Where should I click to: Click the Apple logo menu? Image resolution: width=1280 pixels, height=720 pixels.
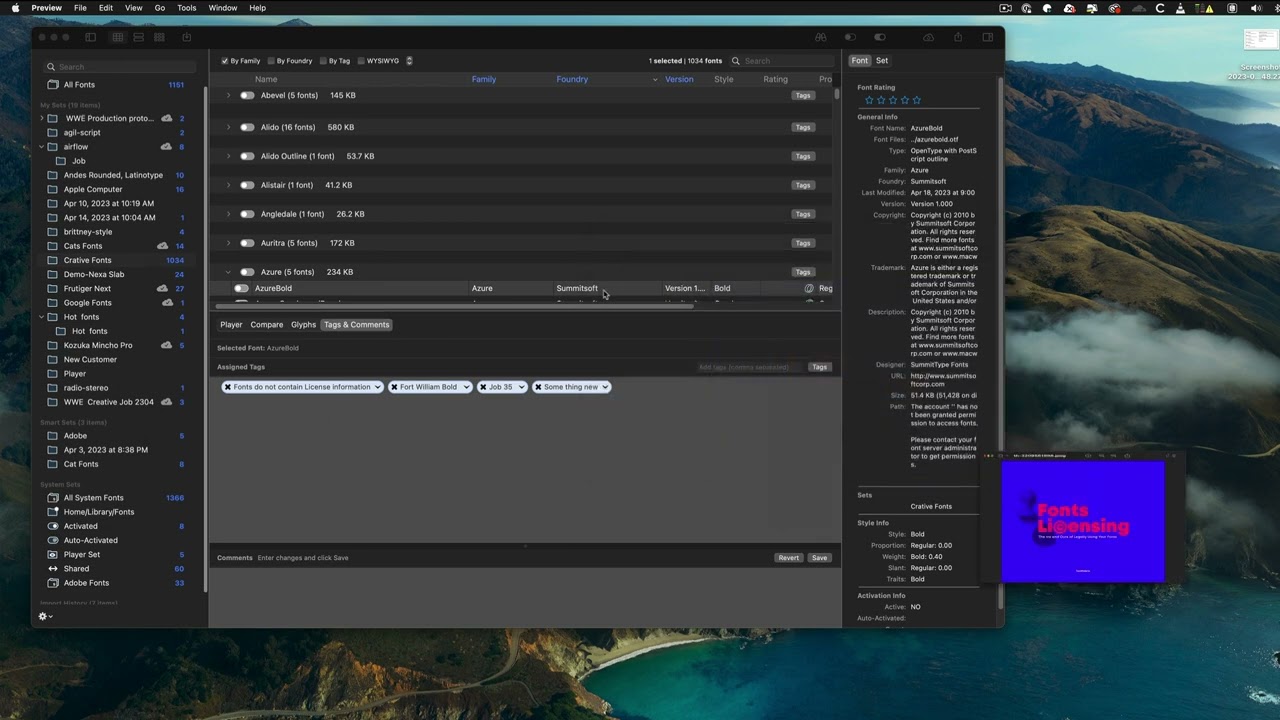(x=15, y=8)
